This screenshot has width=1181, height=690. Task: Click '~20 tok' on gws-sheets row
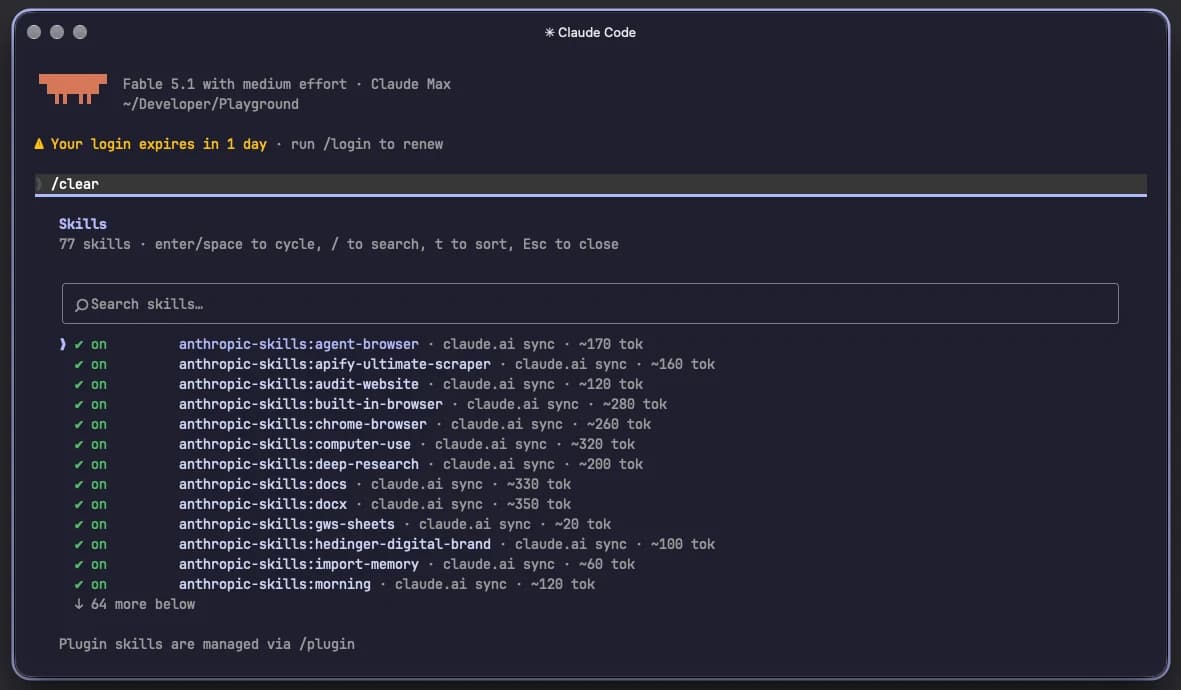point(583,524)
